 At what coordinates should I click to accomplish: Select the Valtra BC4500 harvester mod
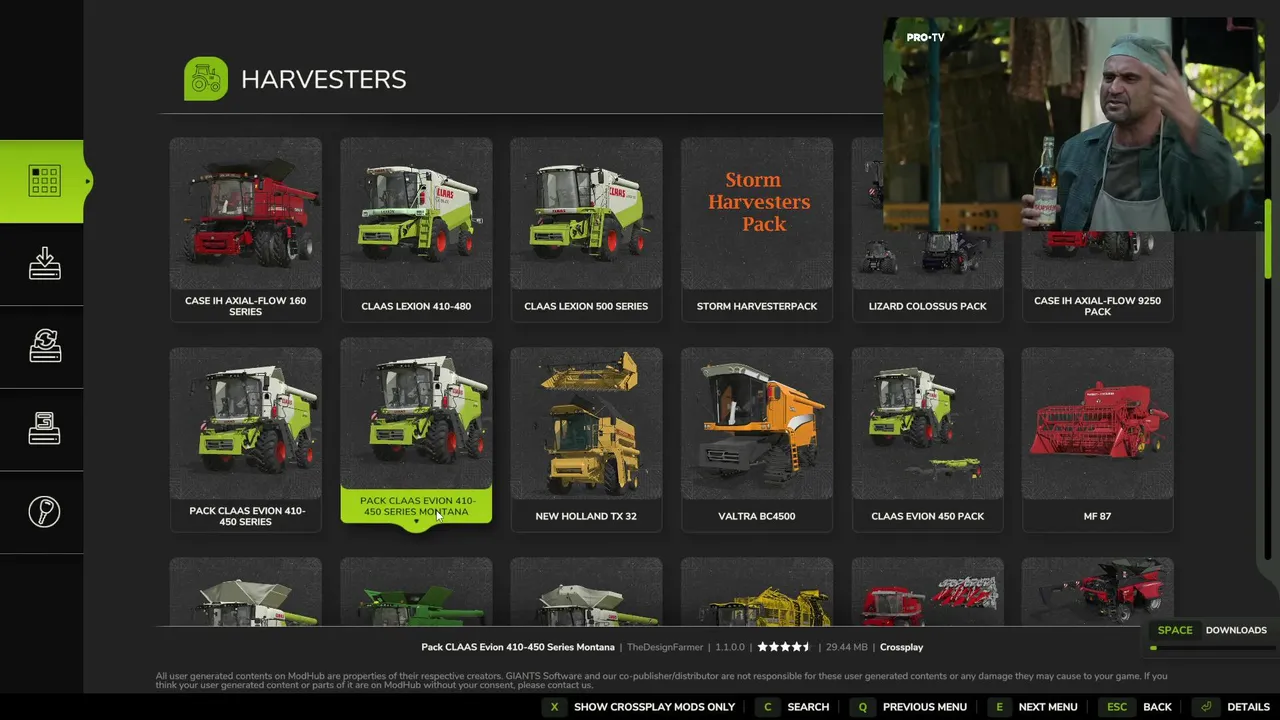(x=757, y=439)
